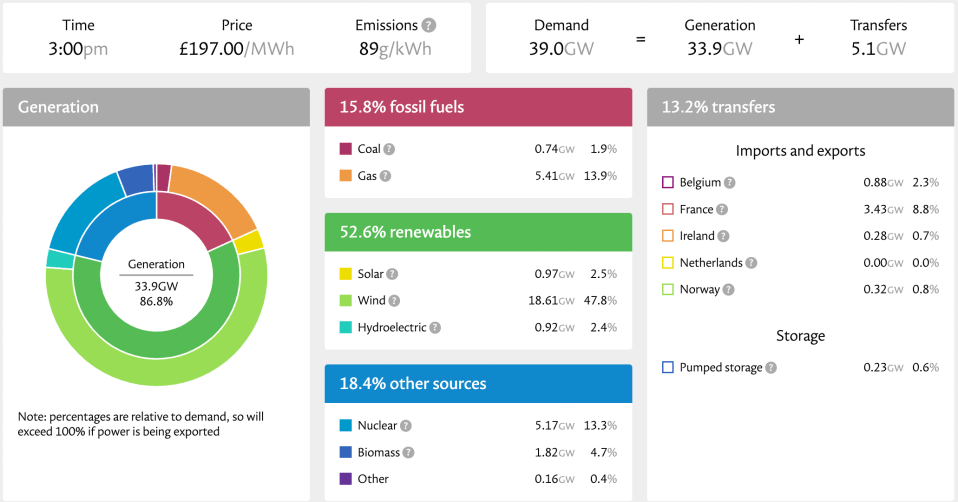
Task: Click the Biomass question mark icon
Action: pos(409,452)
